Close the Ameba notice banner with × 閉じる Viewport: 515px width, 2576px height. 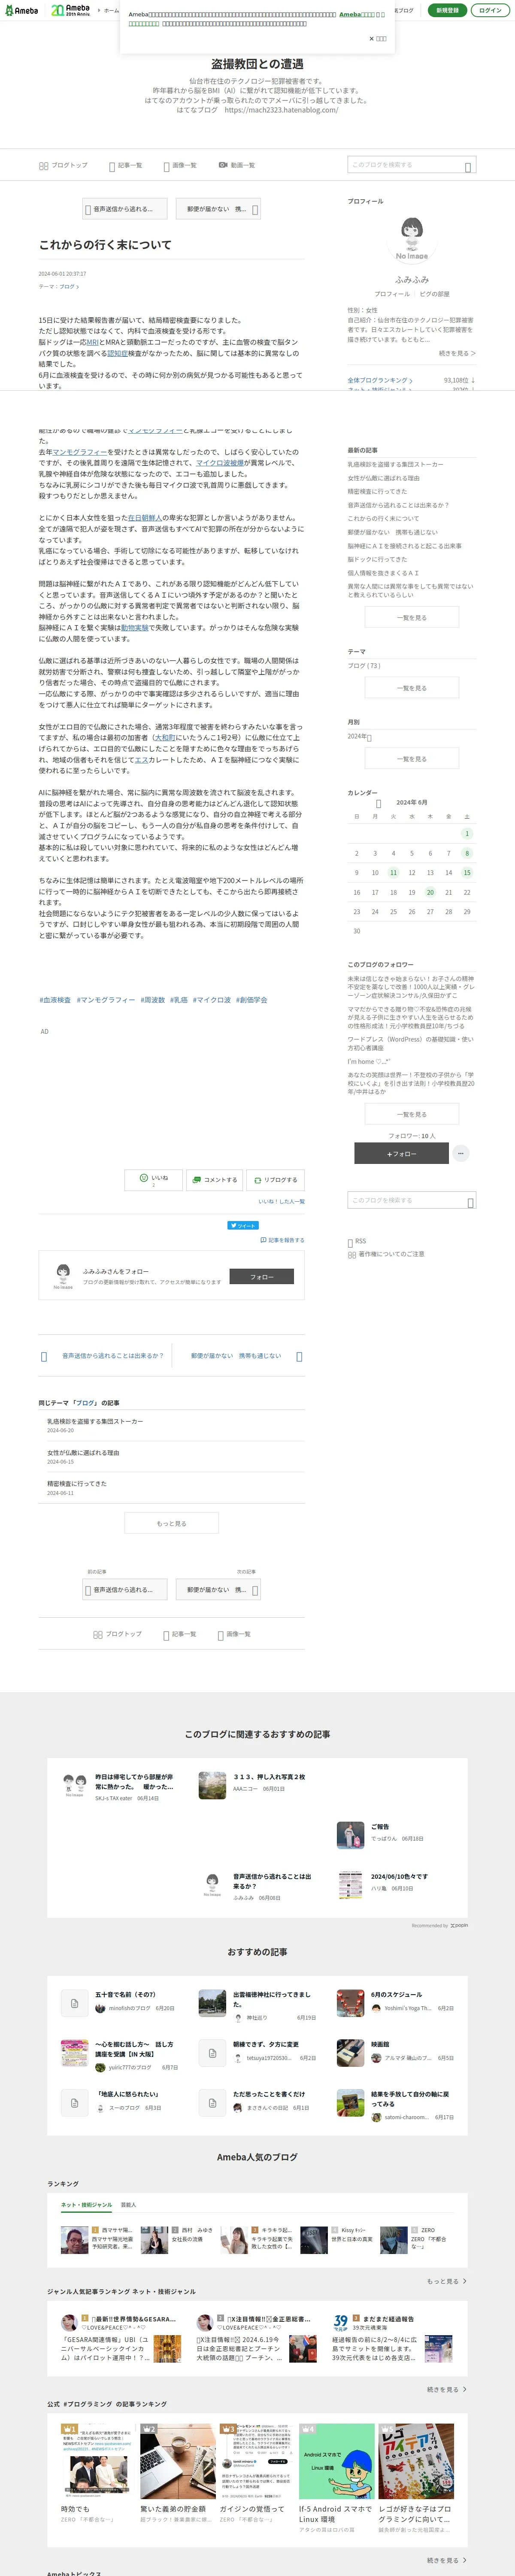click(x=378, y=39)
